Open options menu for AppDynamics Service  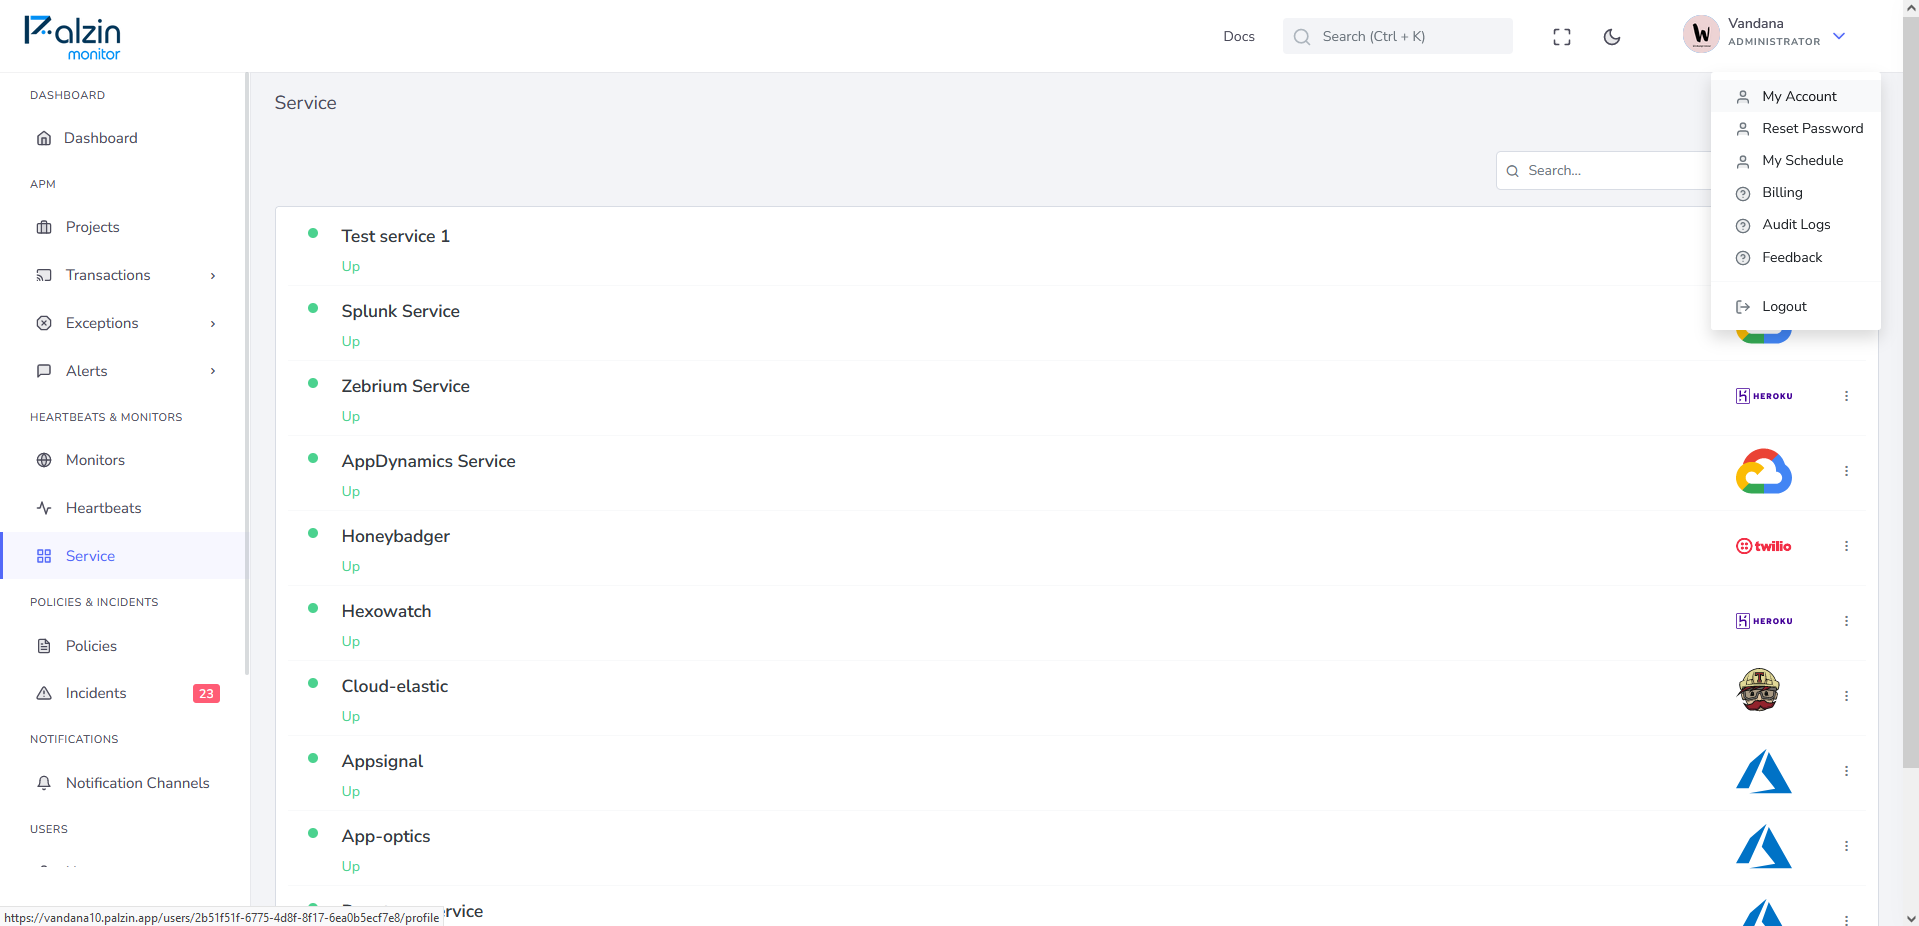coord(1846,471)
